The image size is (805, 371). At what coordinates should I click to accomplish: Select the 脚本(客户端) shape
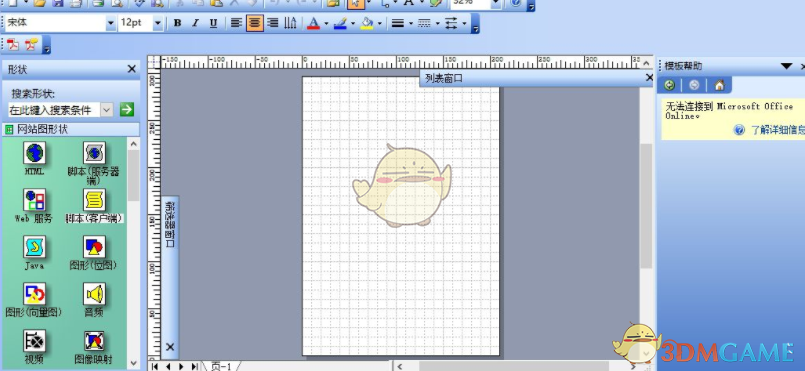tap(94, 206)
